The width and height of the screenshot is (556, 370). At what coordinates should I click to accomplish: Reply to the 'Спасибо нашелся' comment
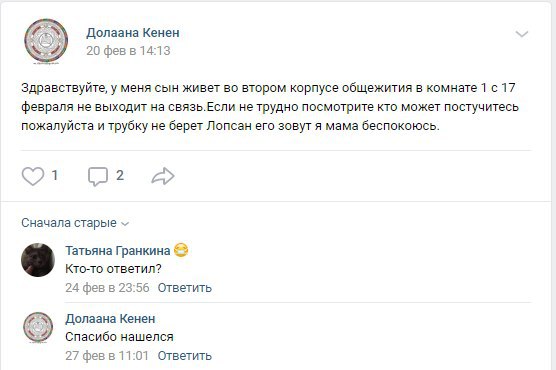coord(185,355)
